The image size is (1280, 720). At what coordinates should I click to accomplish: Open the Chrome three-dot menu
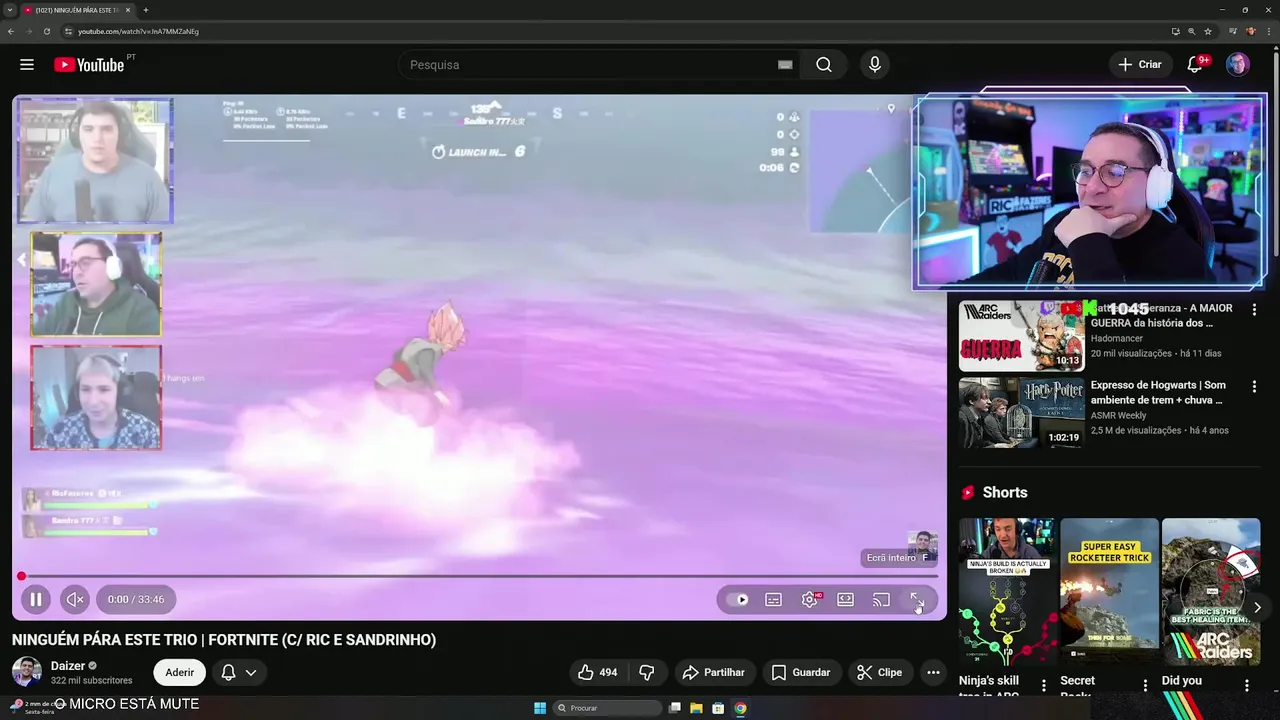[1269, 31]
